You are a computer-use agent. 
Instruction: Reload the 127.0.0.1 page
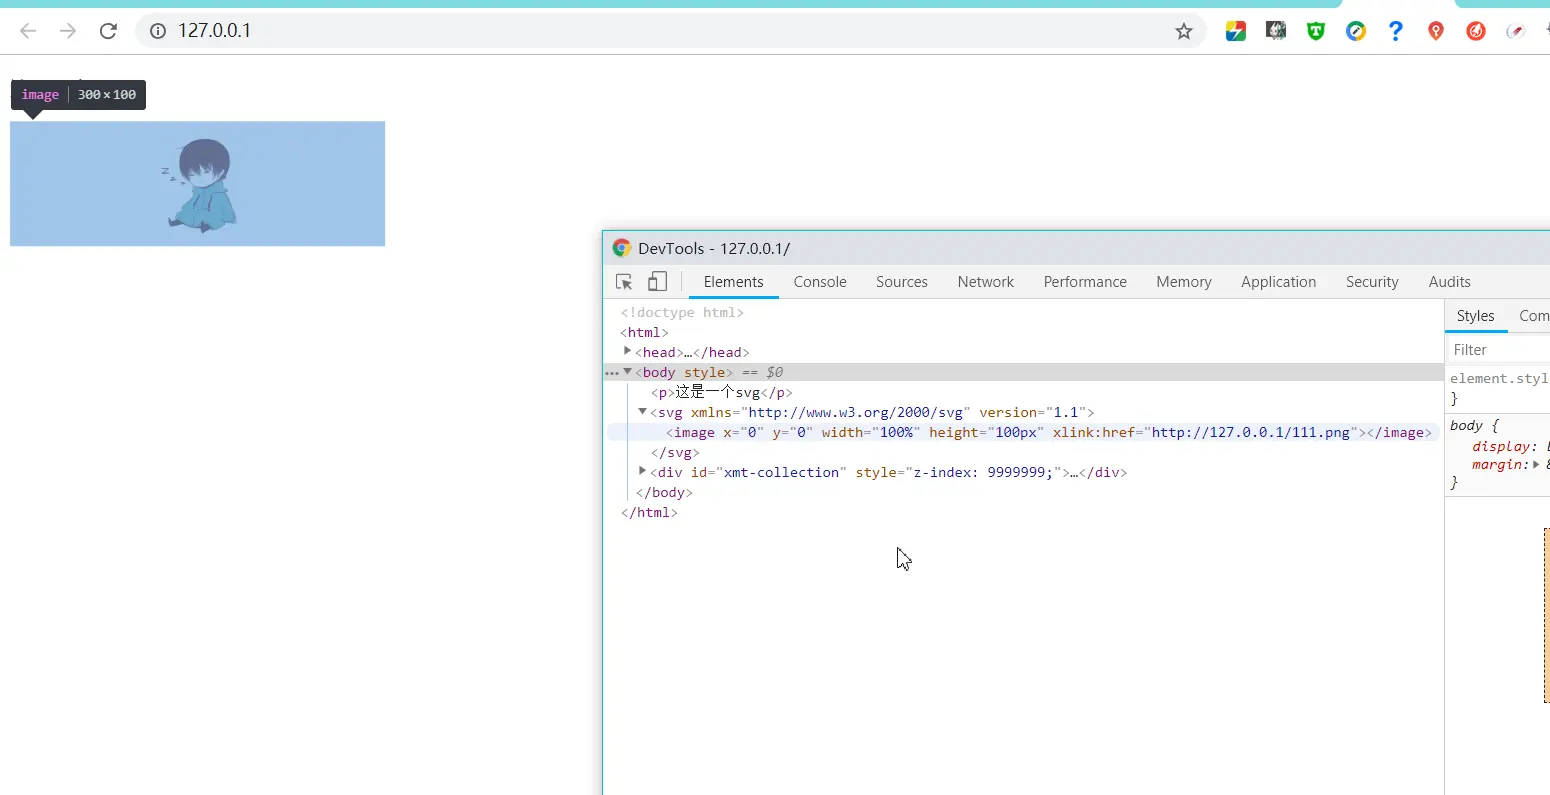[x=109, y=31]
